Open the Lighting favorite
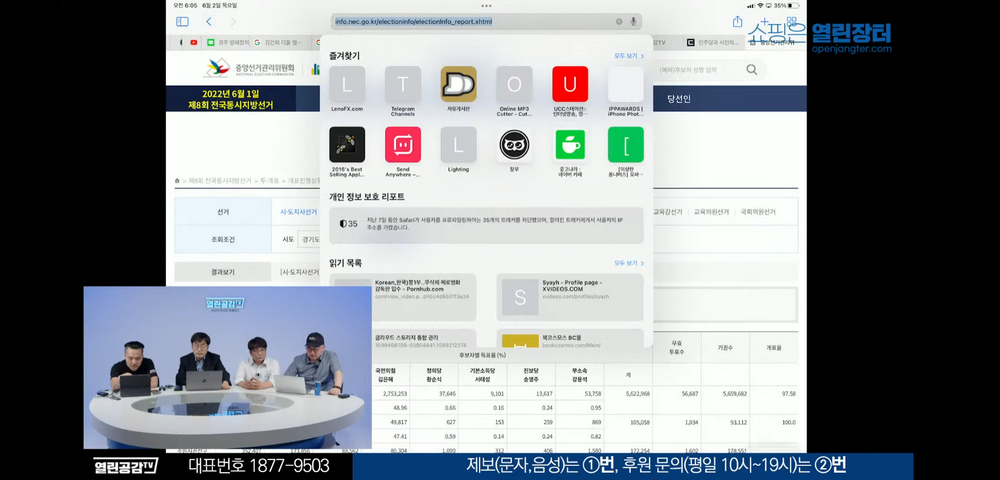Viewport: 1000px width, 480px height. tap(458, 145)
